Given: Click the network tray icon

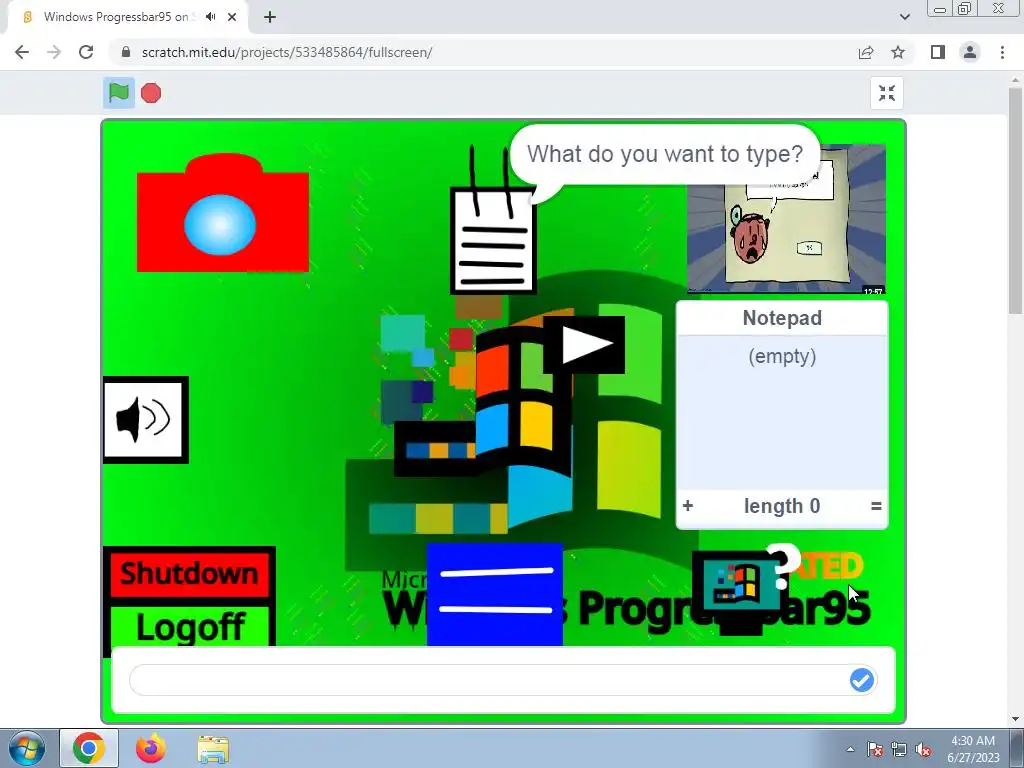Looking at the screenshot, I should point(899,750).
